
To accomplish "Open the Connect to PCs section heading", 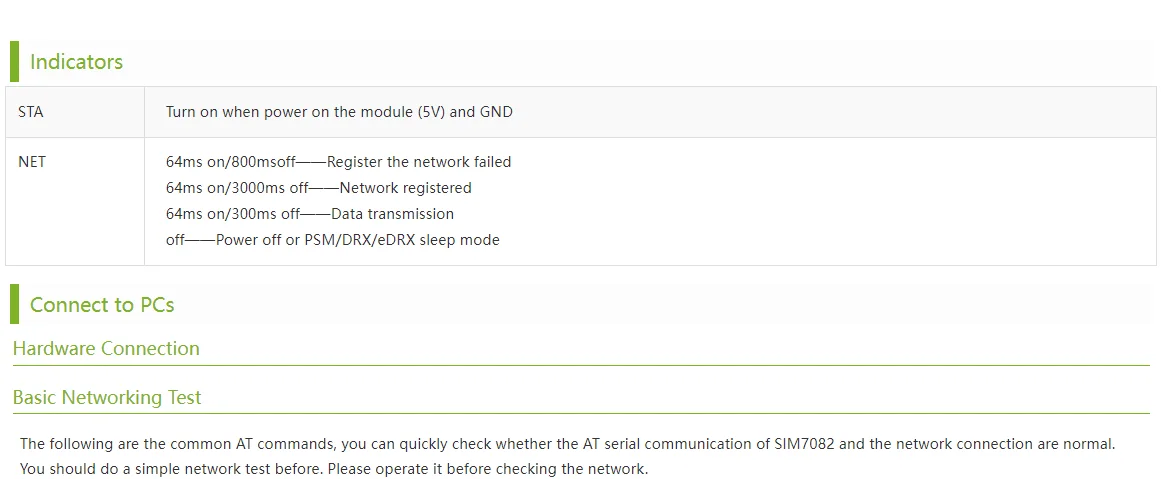I will tap(102, 305).
